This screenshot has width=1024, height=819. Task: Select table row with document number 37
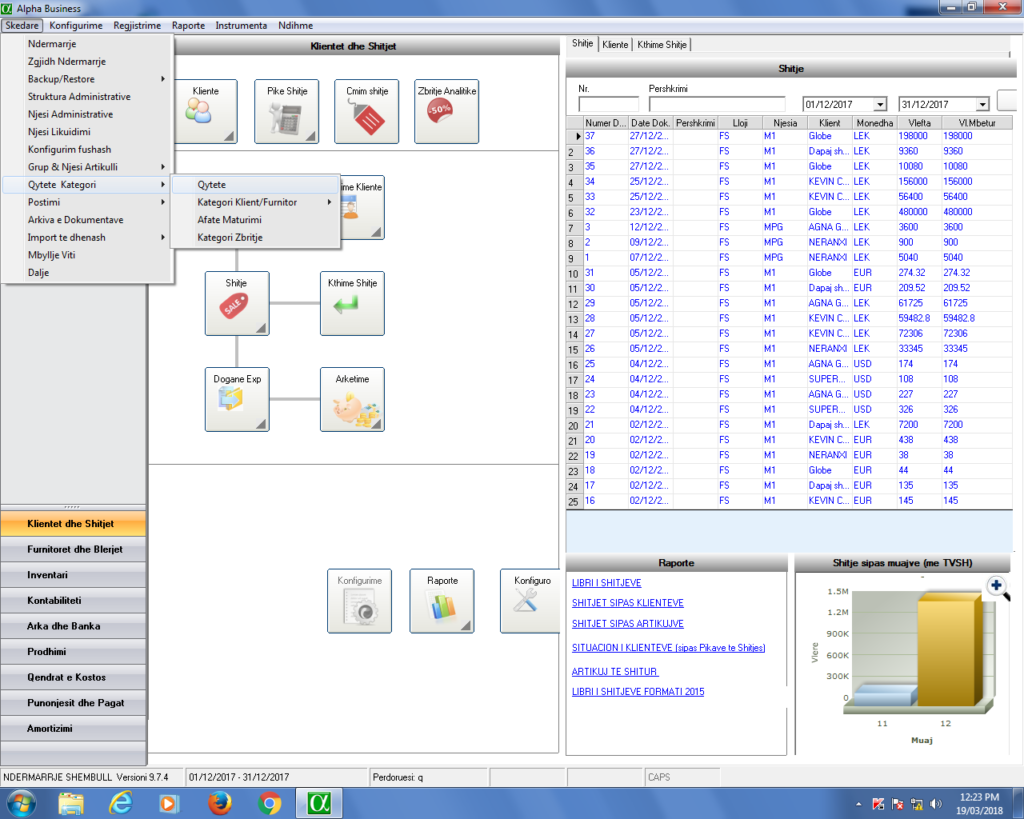point(789,136)
